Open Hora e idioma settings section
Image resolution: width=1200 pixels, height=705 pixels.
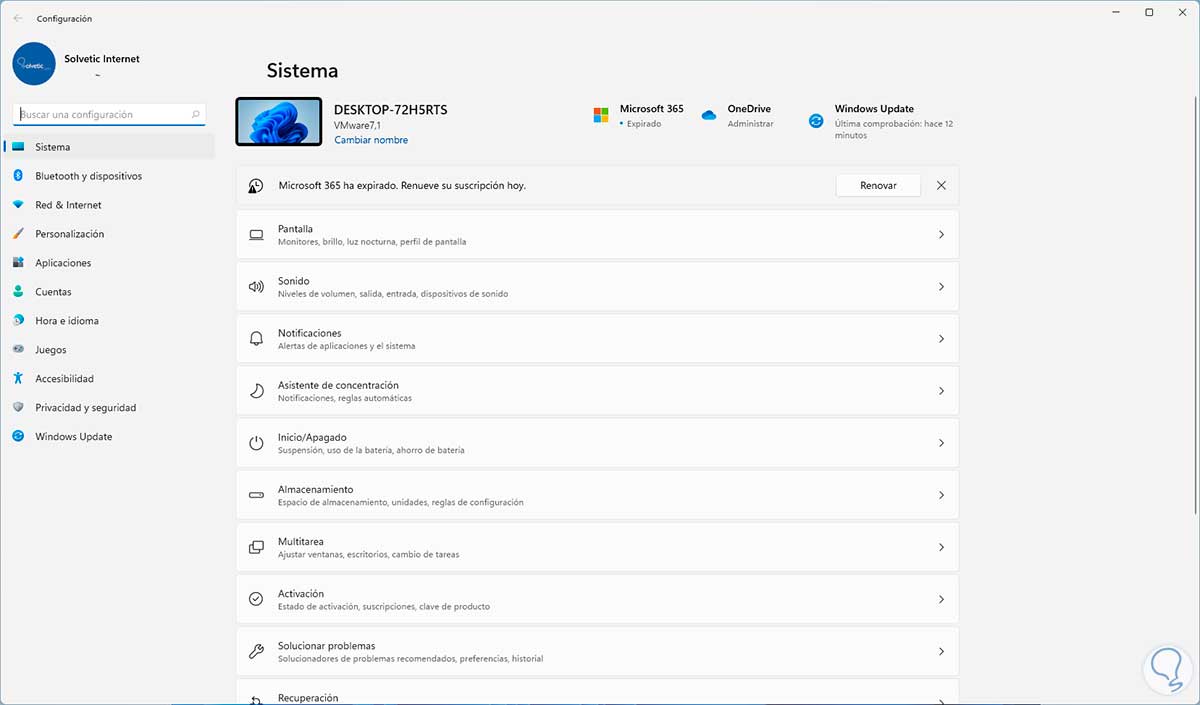click(67, 321)
